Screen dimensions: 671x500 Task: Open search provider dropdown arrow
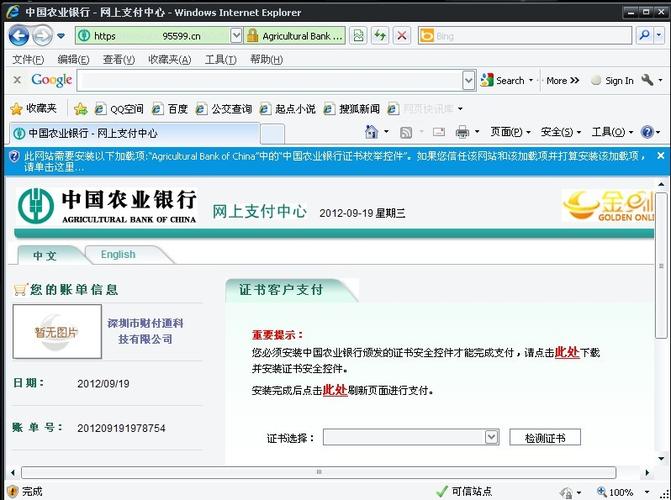pos(659,36)
